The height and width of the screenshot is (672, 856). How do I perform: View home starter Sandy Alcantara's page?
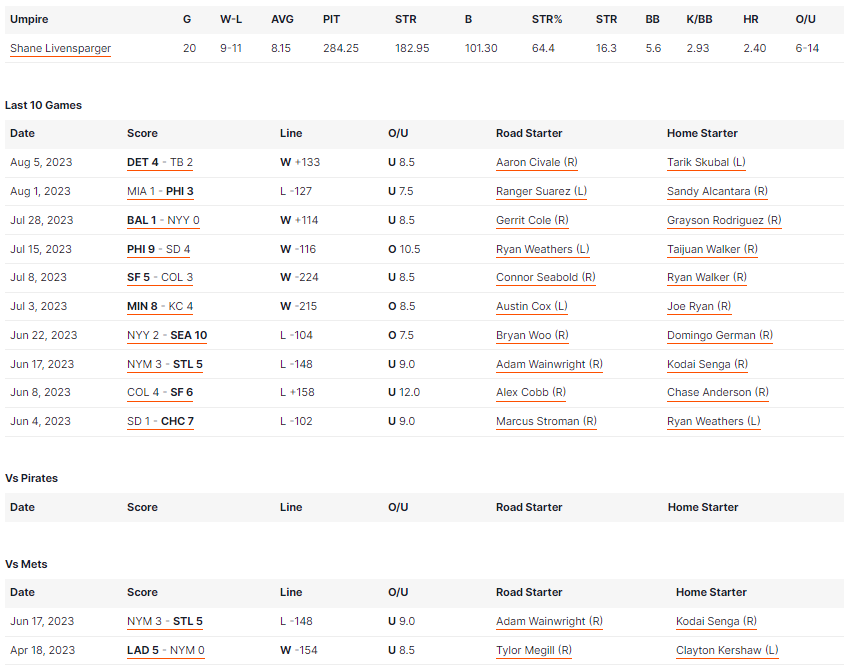coord(717,192)
